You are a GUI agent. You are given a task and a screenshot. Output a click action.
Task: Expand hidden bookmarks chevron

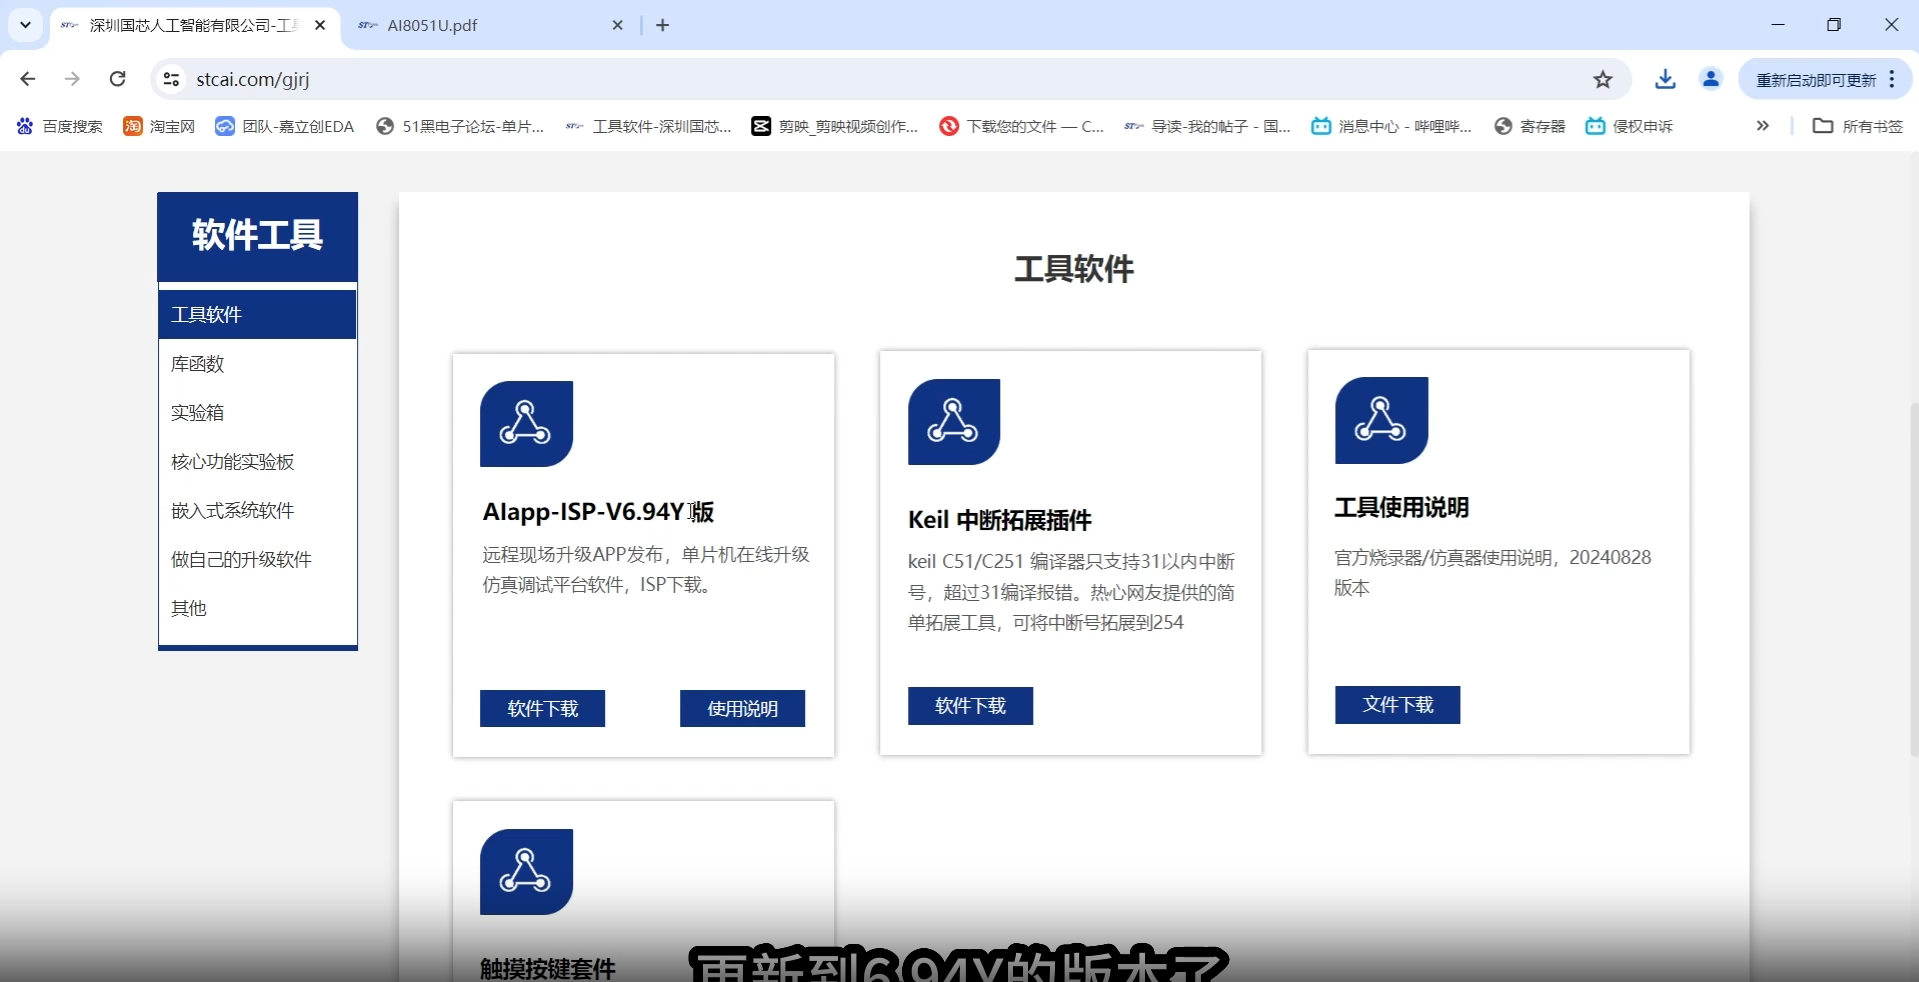pyautogui.click(x=1762, y=126)
